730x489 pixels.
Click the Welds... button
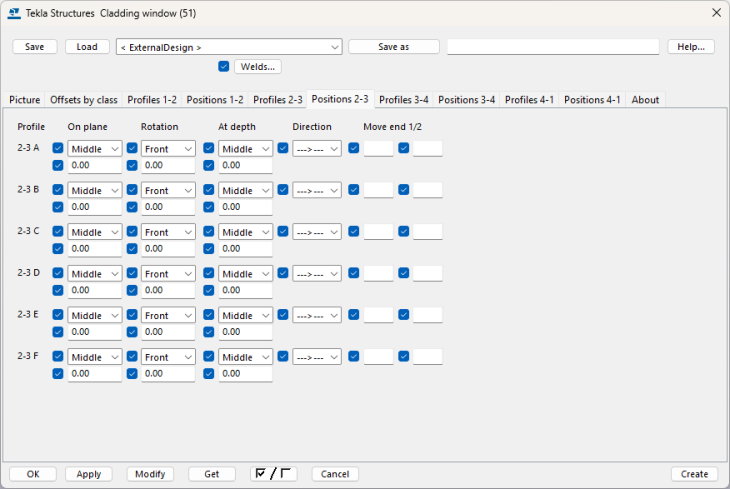click(x=258, y=67)
